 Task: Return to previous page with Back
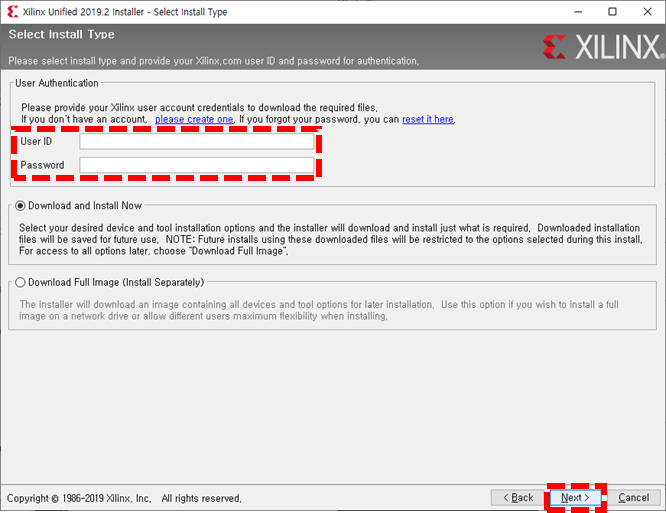(x=517, y=497)
